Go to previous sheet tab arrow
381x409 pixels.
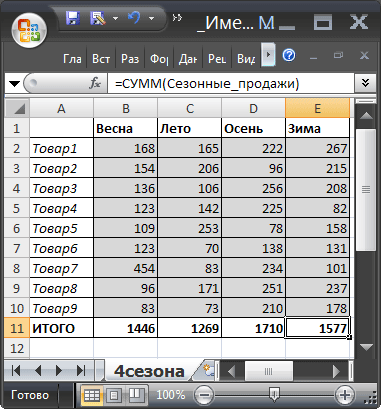tap(38, 370)
